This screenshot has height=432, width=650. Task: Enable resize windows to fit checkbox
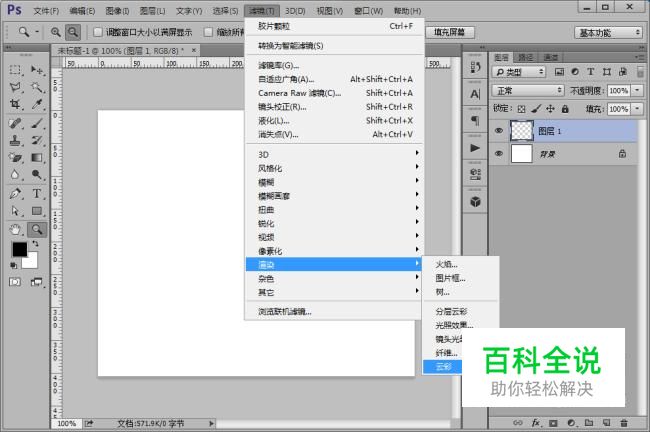click(98, 32)
